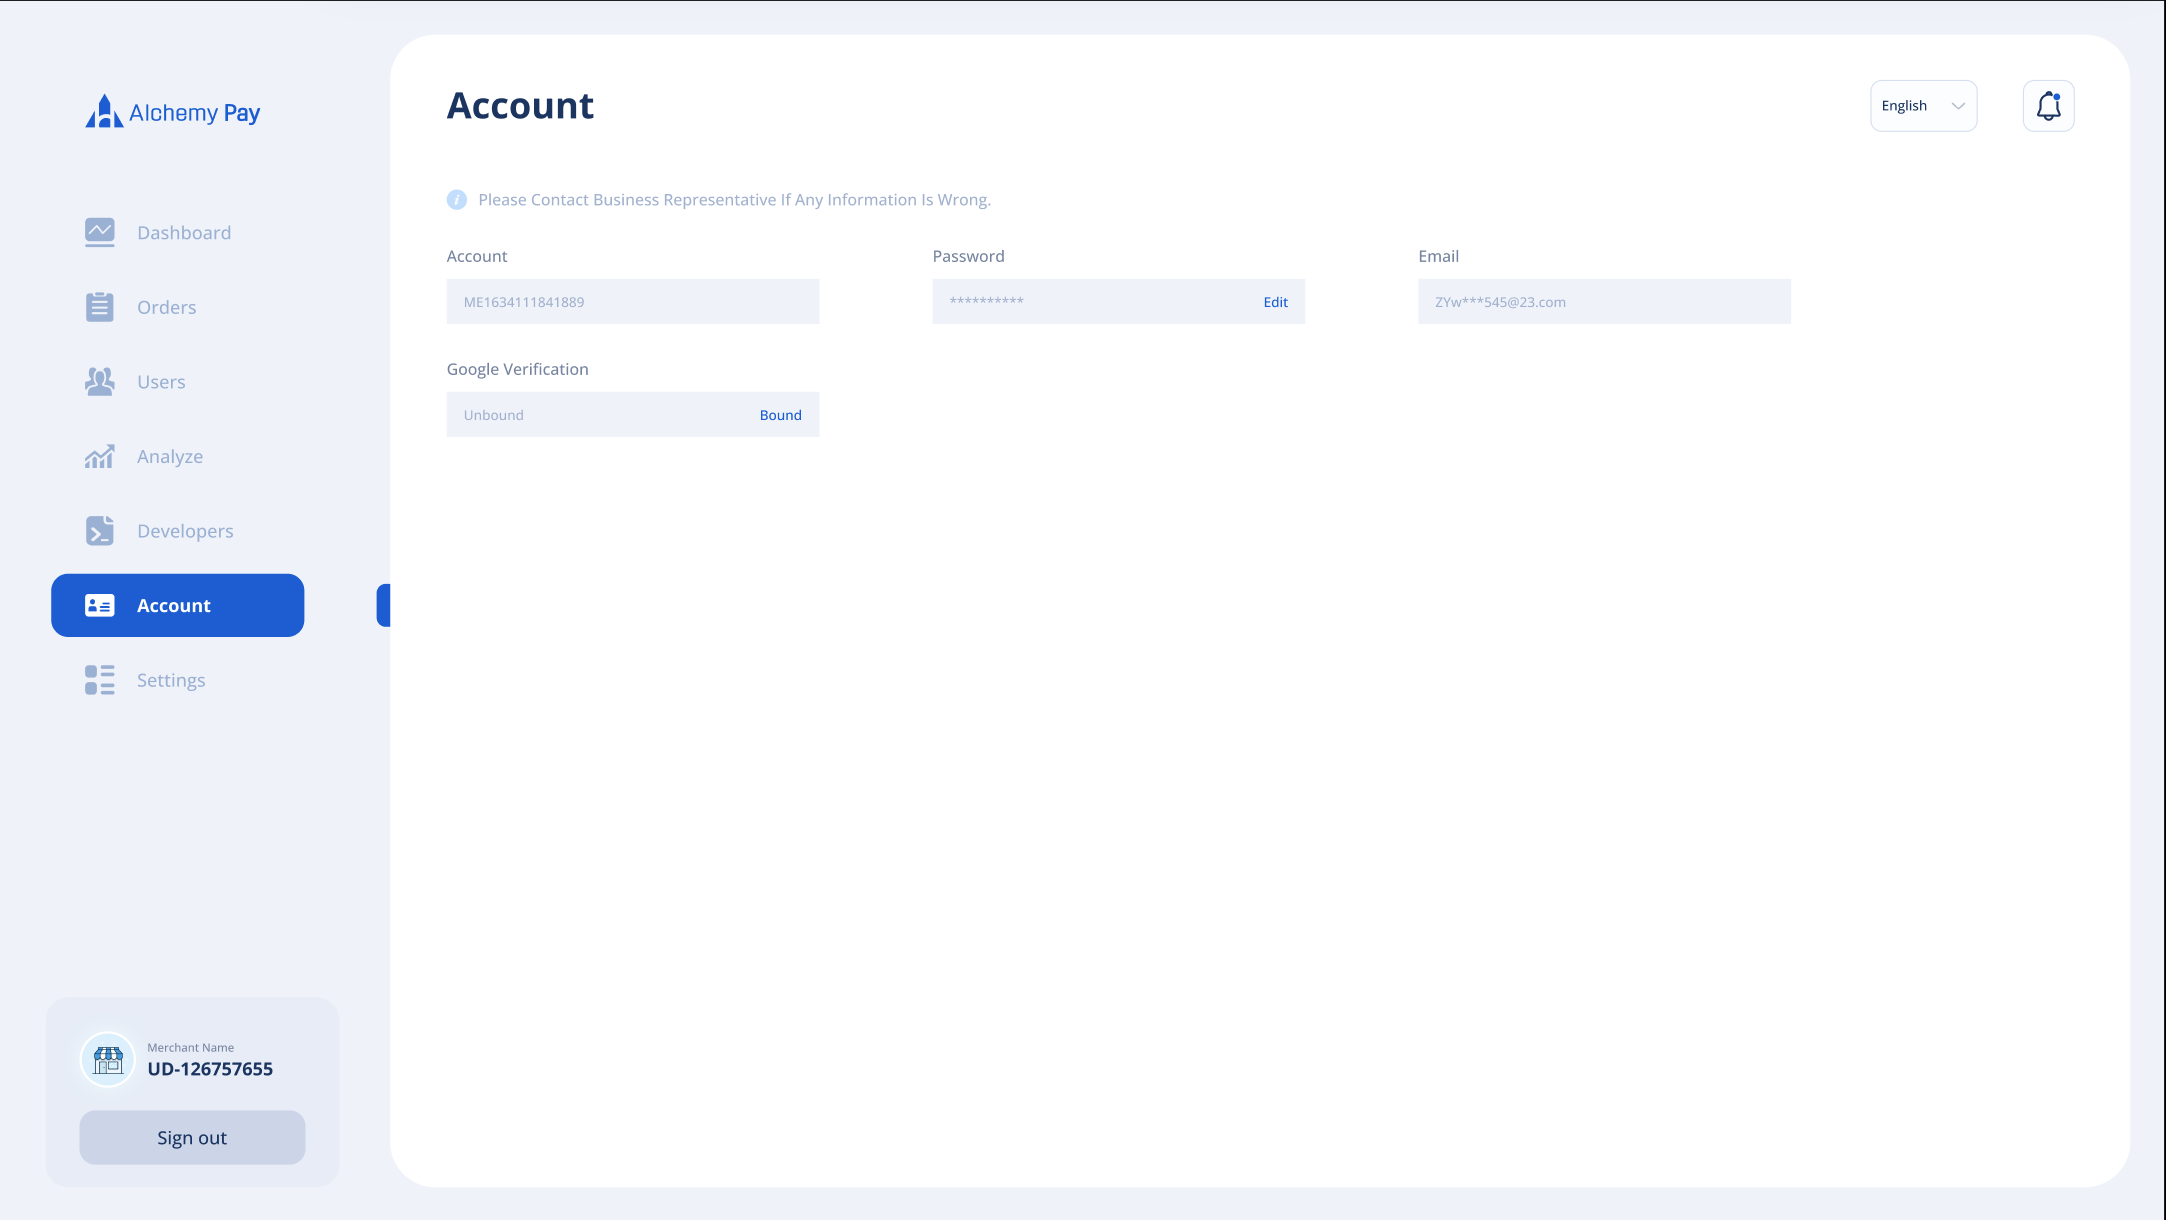The width and height of the screenshot is (2166, 1220).
Task: Click the Dashboard chart icon in sidebar
Action: [x=100, y=232]
